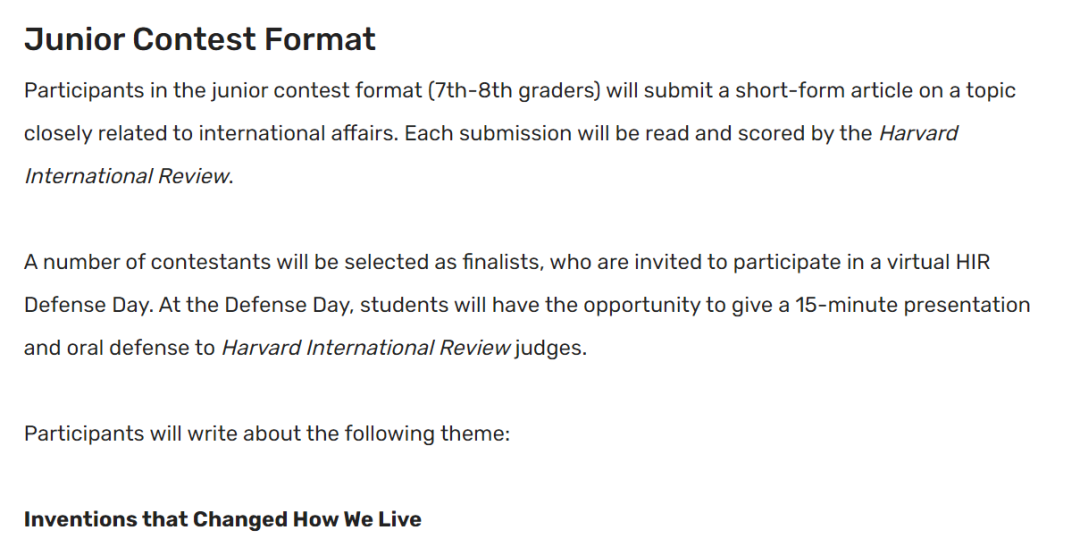Viewport: 1080px width, 547px height.
Task: Click the "Junior Contest Format" heading
Action: pyautogui.click(x=200, y=39)
